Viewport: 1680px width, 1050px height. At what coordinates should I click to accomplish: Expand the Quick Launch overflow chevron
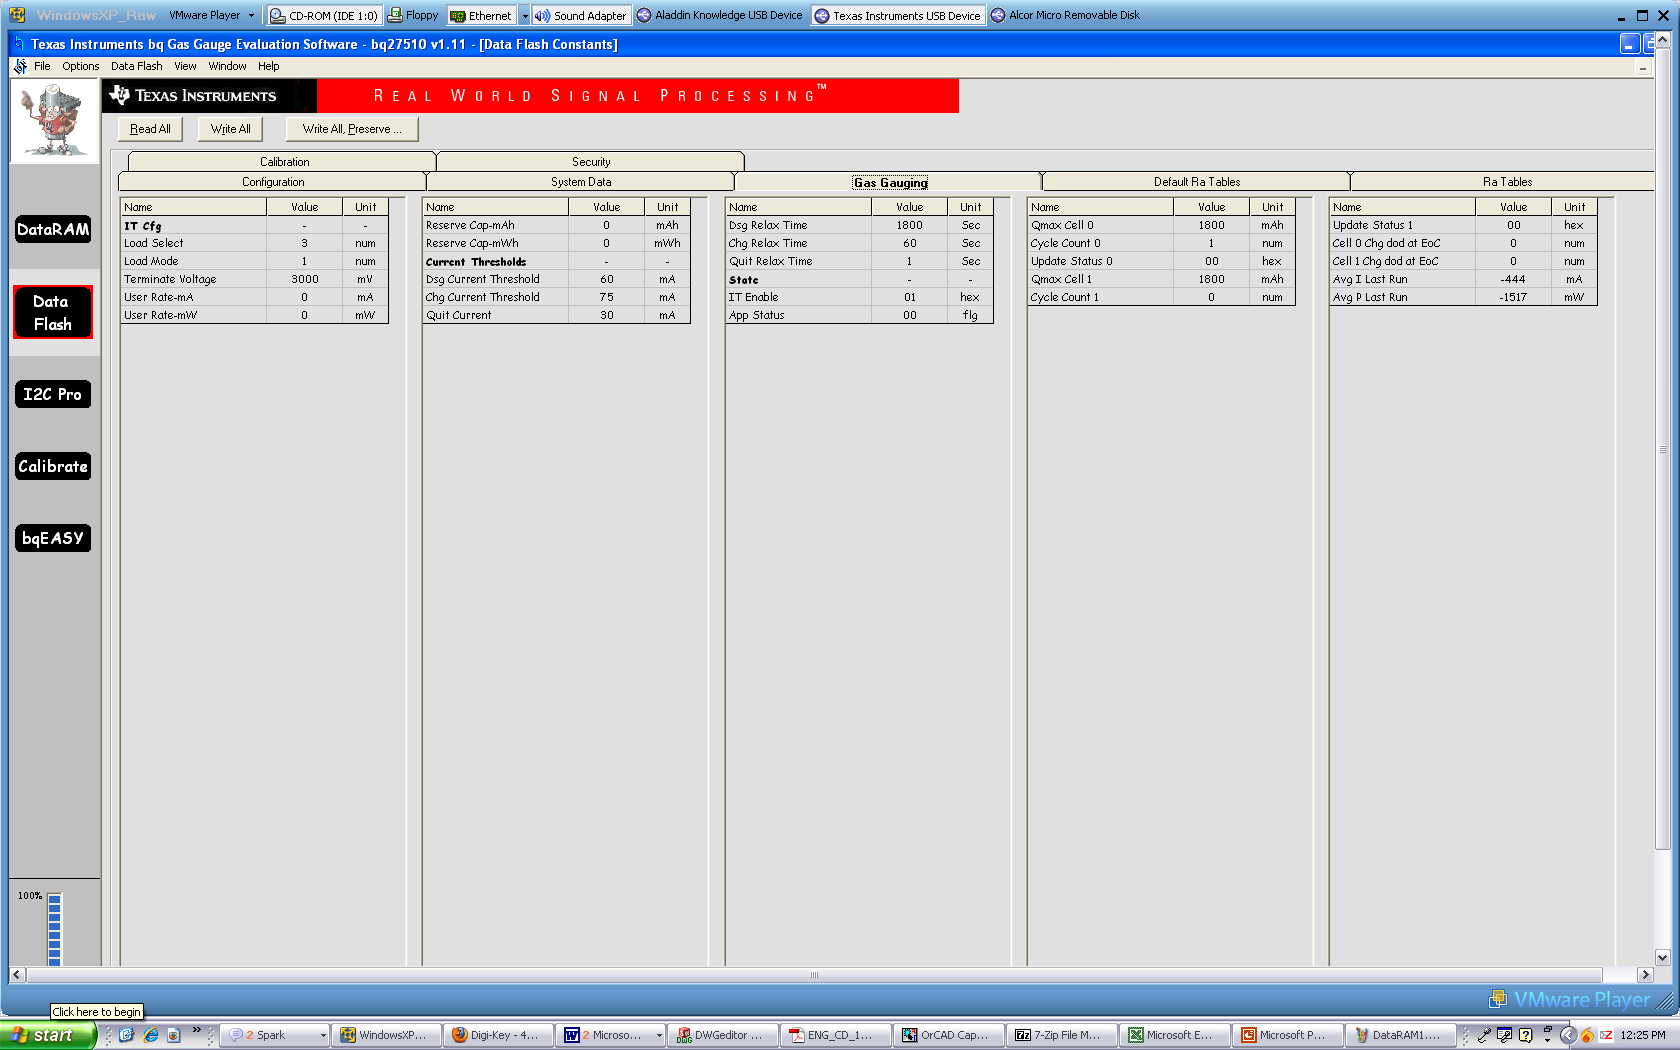196,1030
